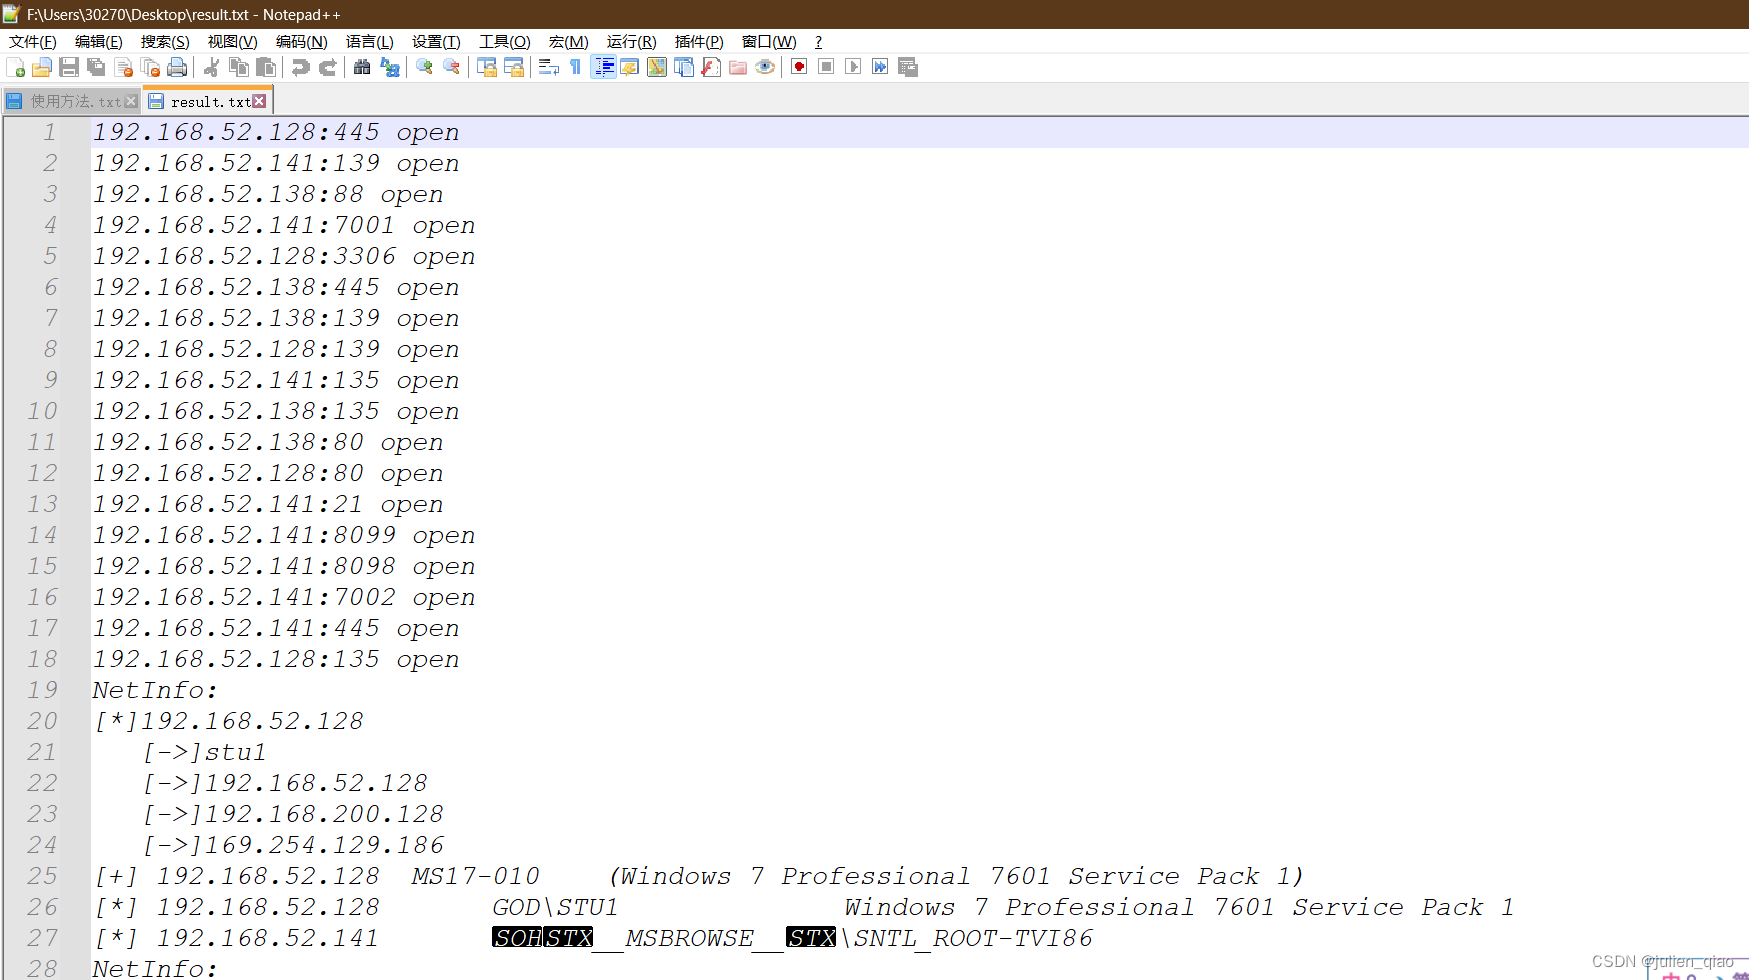The image size is (1749, 980).
Task: Toggle the monitoring eye icon
Action: [765, 67]
